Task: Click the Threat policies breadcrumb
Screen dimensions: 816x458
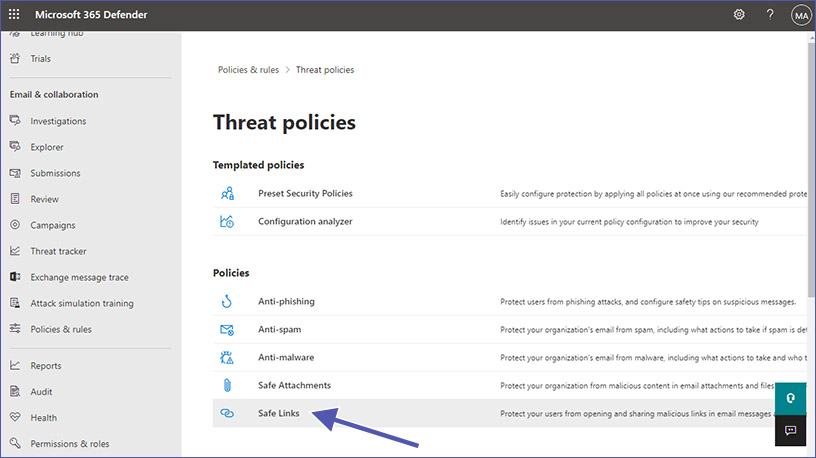Action: pyautogui.click(x=325, y=70)
